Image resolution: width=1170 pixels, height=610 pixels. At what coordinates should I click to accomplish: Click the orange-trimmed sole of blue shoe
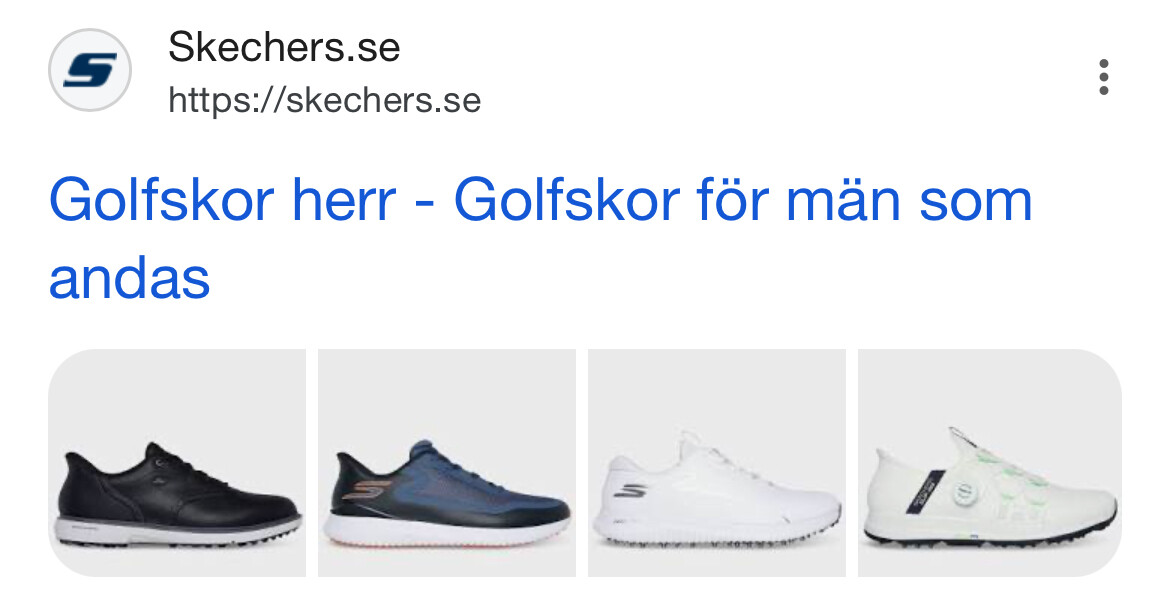click(445, 534)
